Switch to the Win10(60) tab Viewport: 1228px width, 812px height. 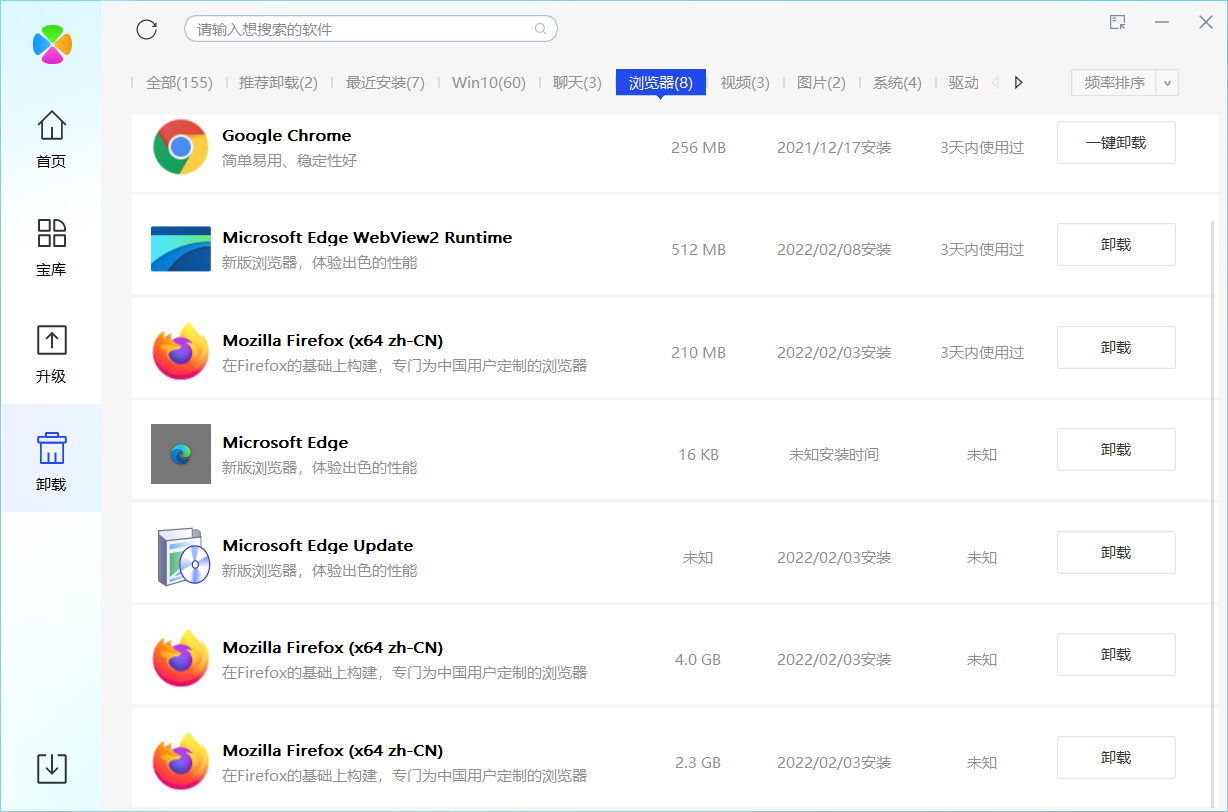pyautogui.click(x=489, y=83)
